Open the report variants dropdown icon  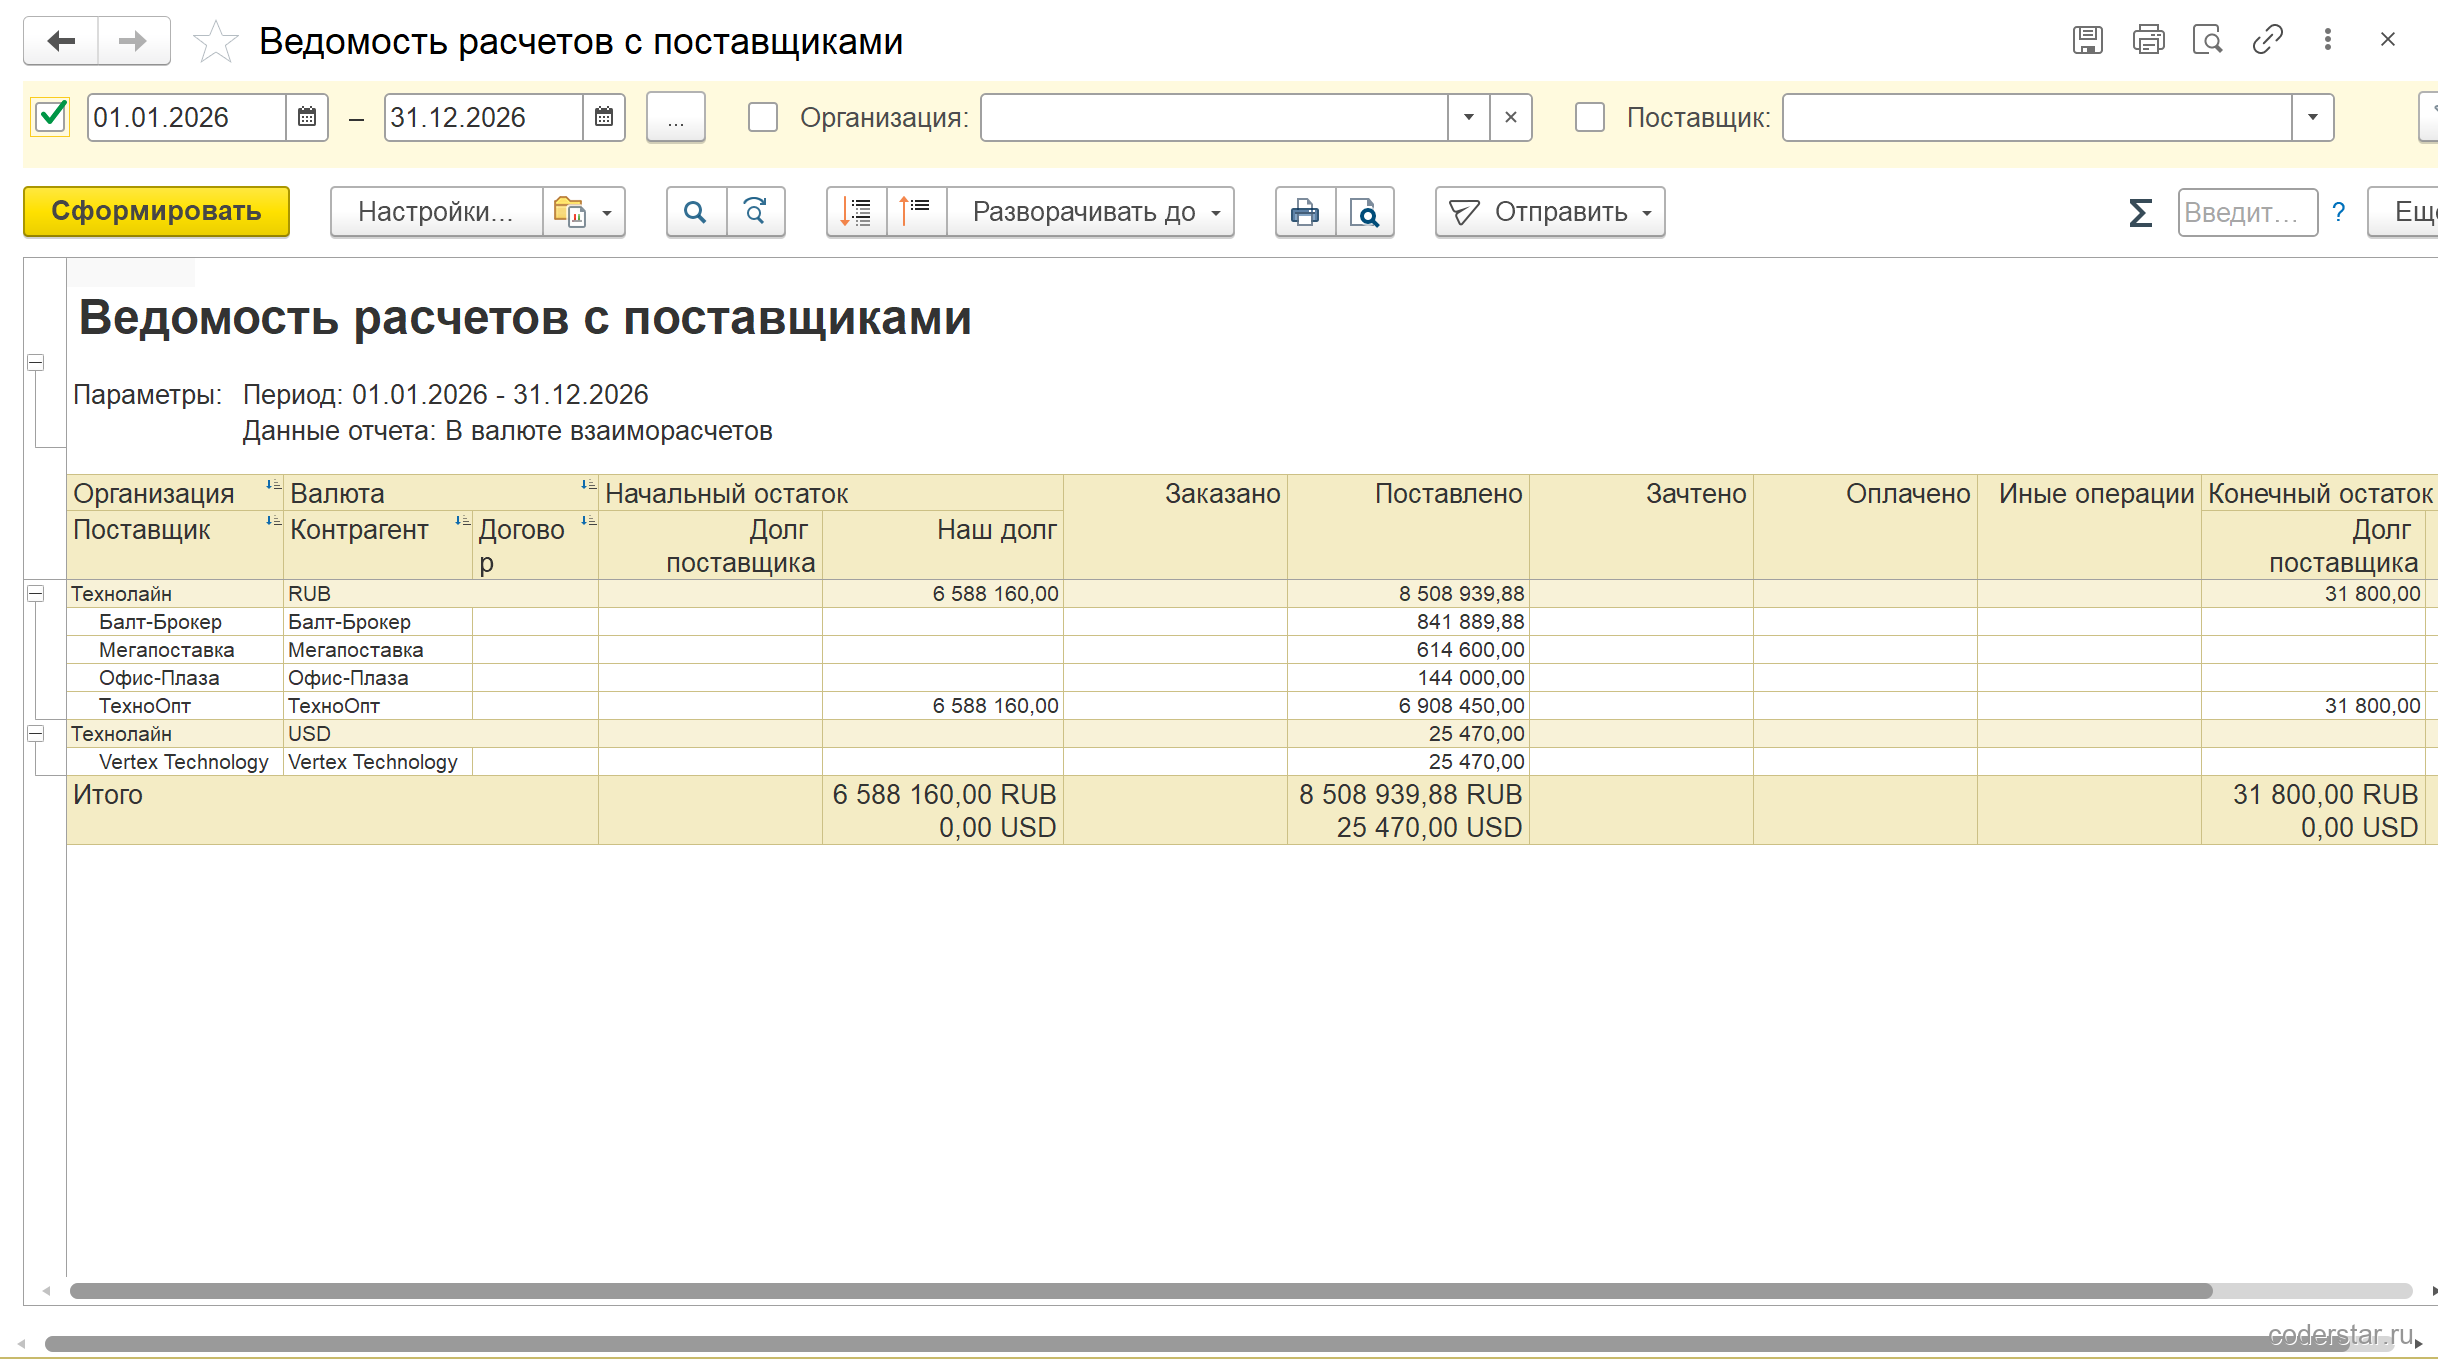(584, 211)
